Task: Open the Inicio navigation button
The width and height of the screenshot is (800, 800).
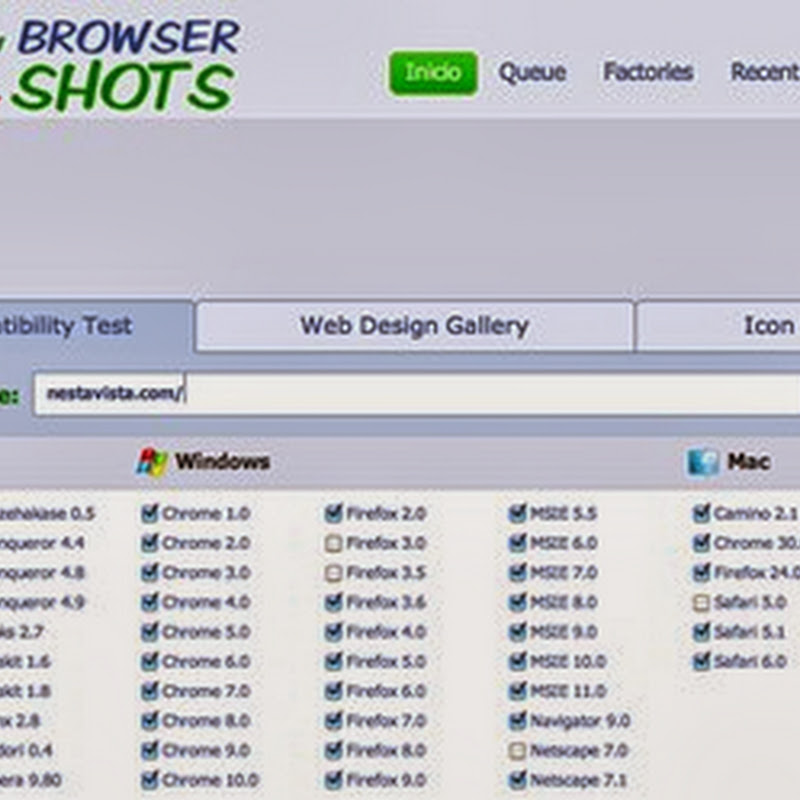Action: pyautogui.click(x=433, y=73)
